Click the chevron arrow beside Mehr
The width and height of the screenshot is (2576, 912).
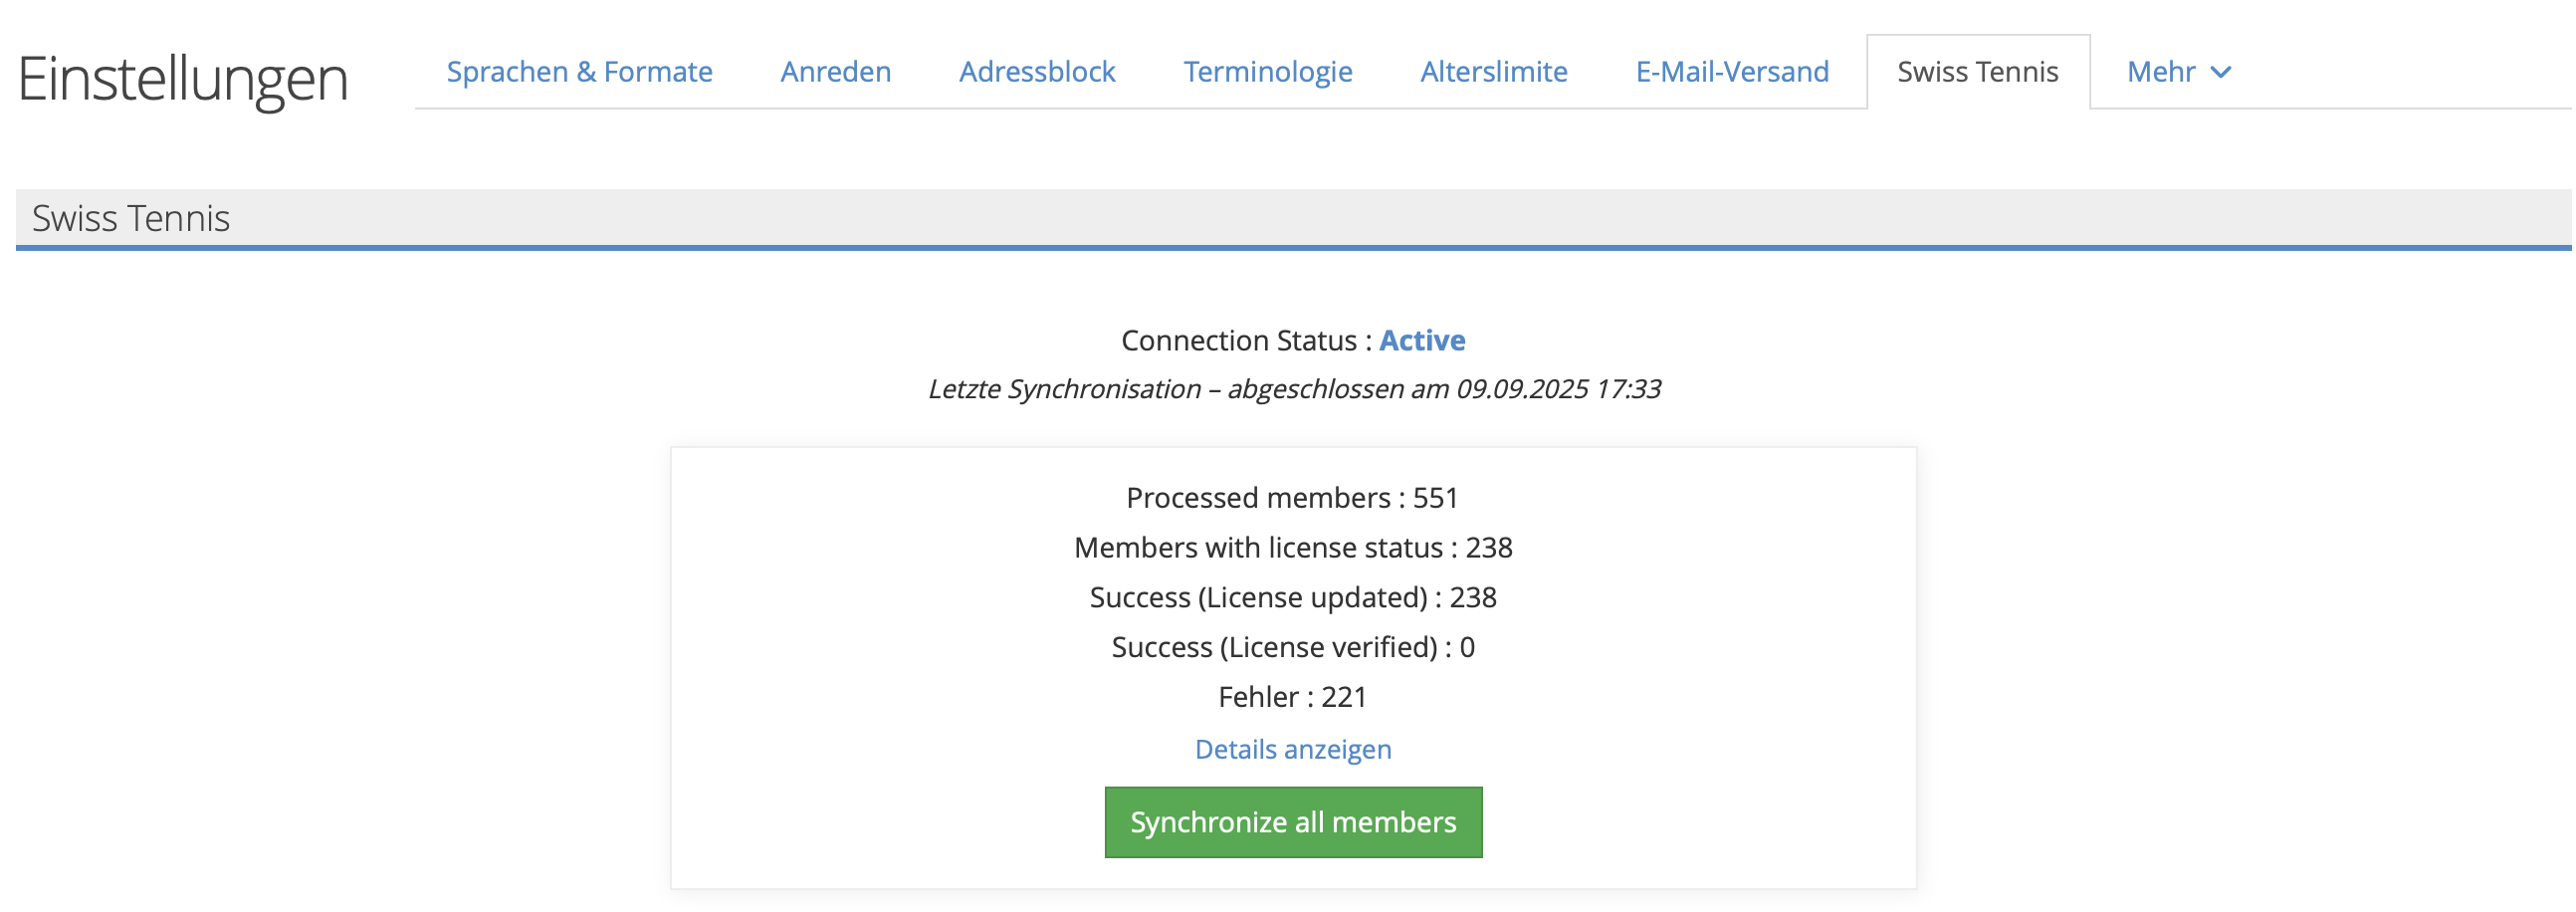tap(2221, 73)
